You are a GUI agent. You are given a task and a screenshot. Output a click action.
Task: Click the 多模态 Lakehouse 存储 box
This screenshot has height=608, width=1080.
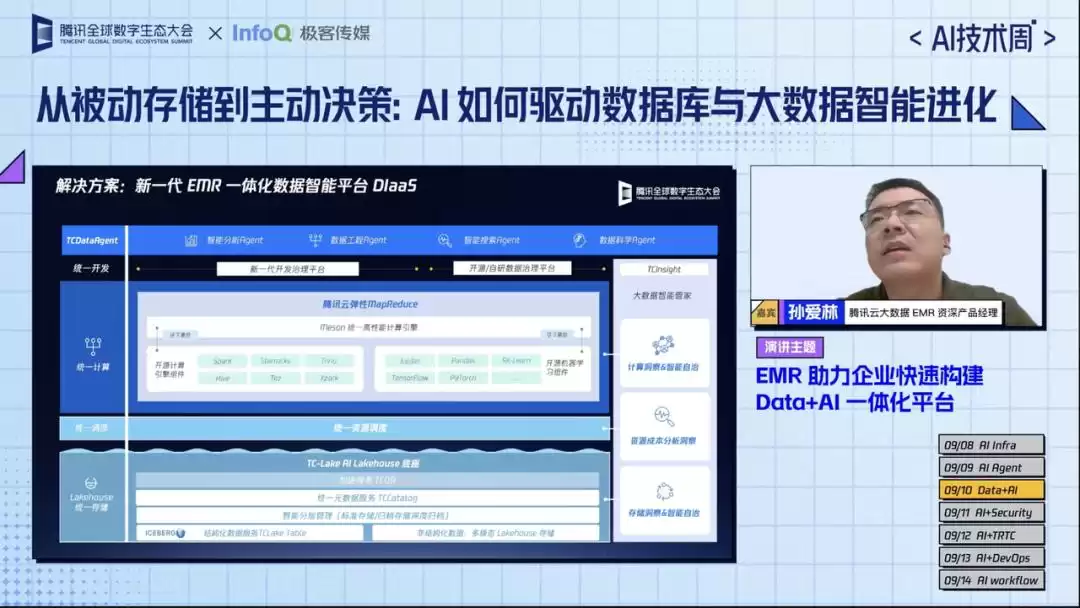click(486, 533)
